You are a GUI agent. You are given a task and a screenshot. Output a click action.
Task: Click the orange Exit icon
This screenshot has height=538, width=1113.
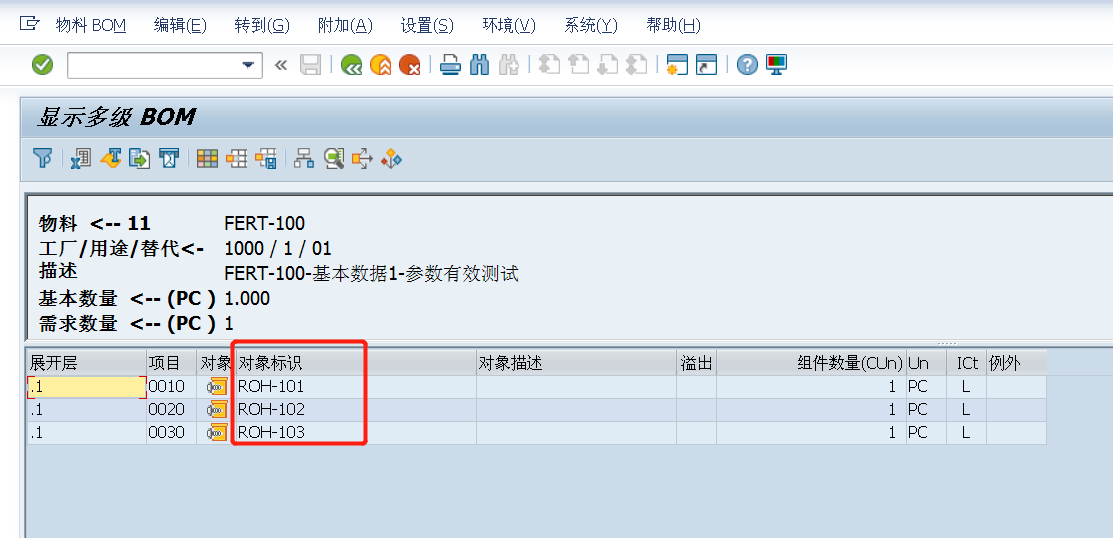(x=380, y=65)
